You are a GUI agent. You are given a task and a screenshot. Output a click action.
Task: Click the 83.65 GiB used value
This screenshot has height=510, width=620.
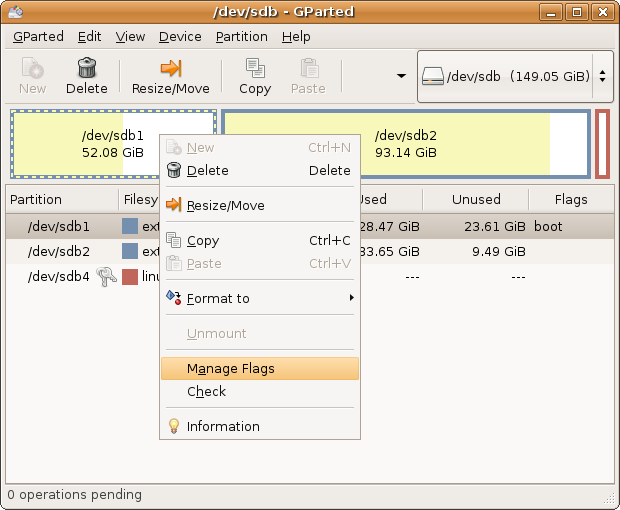tap(390, 251)
